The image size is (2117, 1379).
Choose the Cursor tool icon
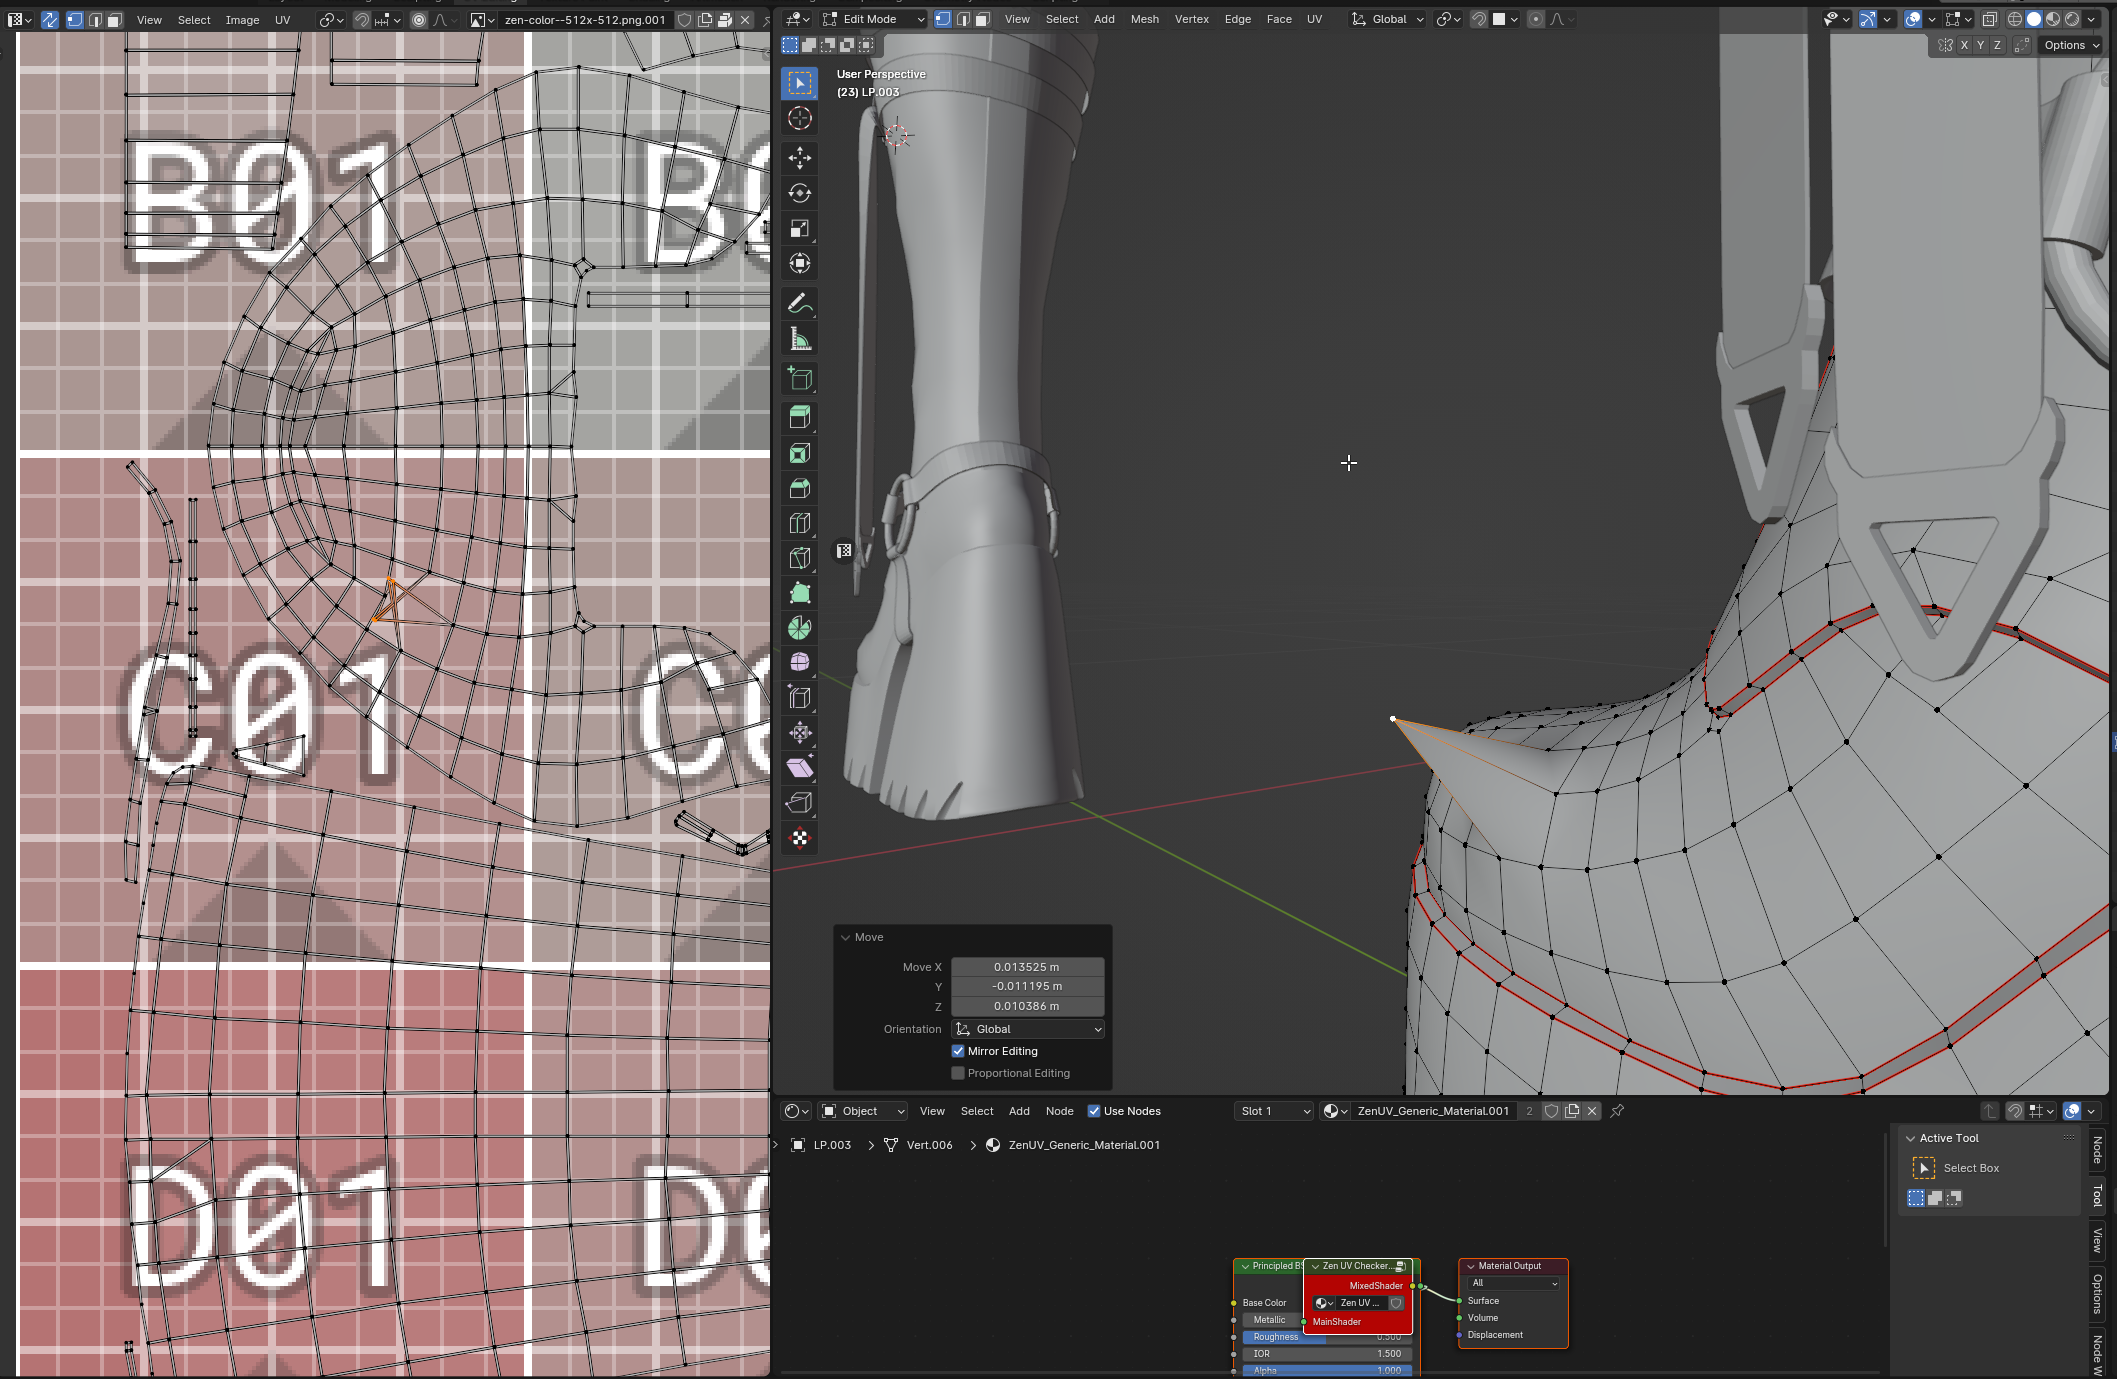point(799,119)
